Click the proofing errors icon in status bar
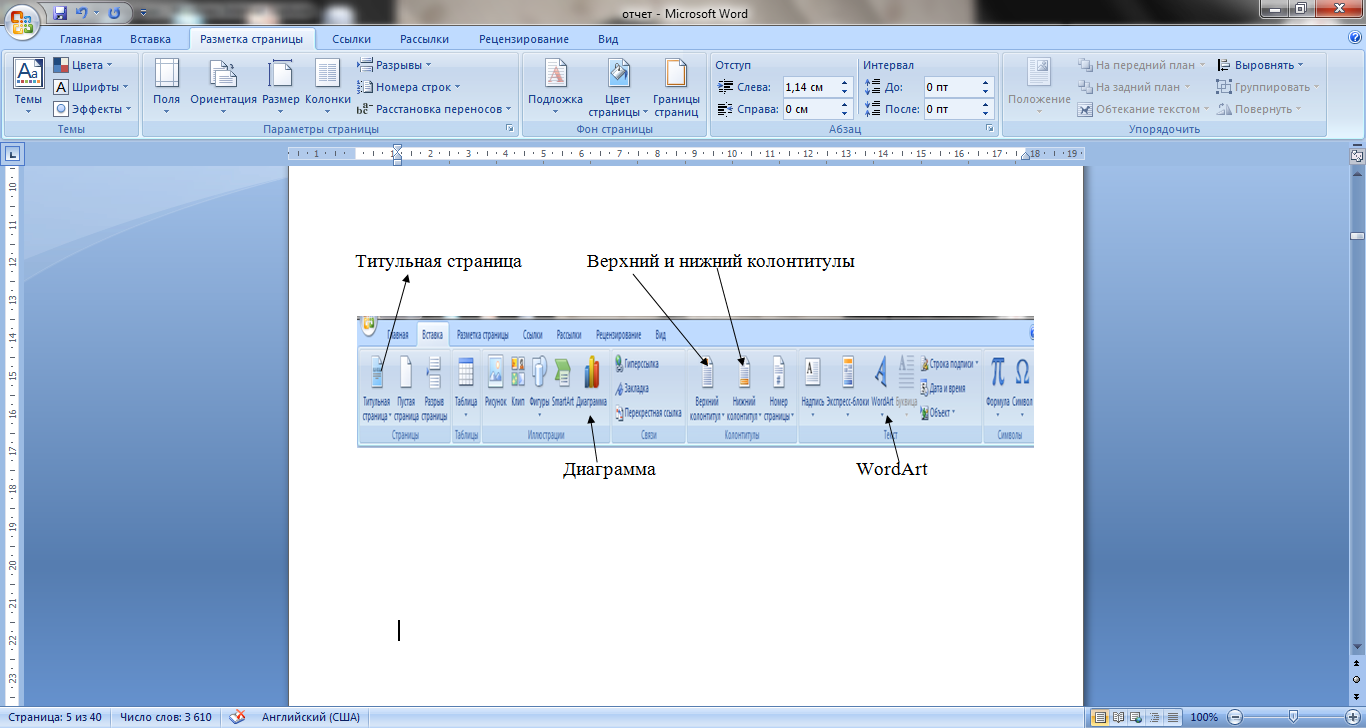The width and height of the screenshot is (1366, 728). click(x=238, y=716)
